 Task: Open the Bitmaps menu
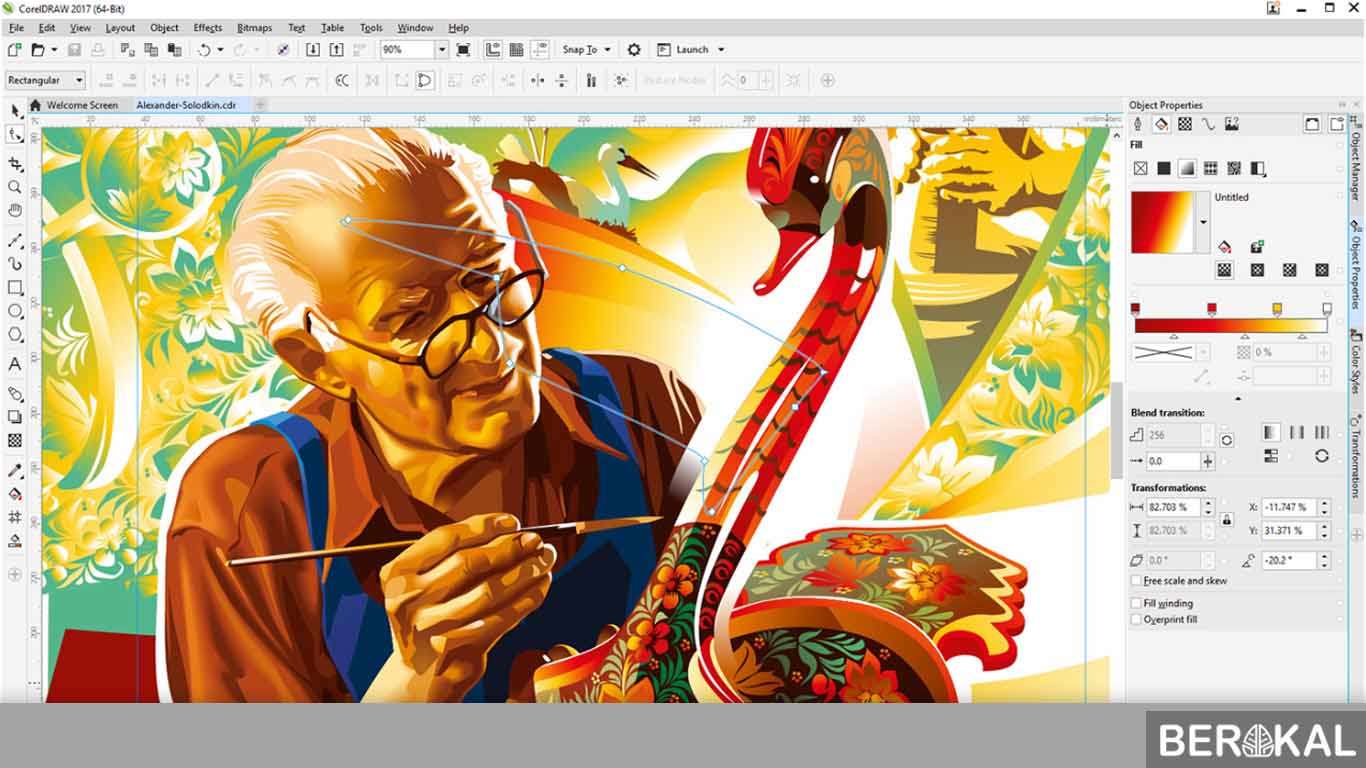255,28
